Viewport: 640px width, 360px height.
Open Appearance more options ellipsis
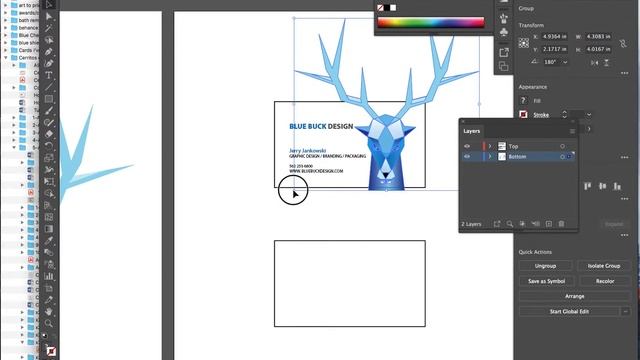coord(624,157)
